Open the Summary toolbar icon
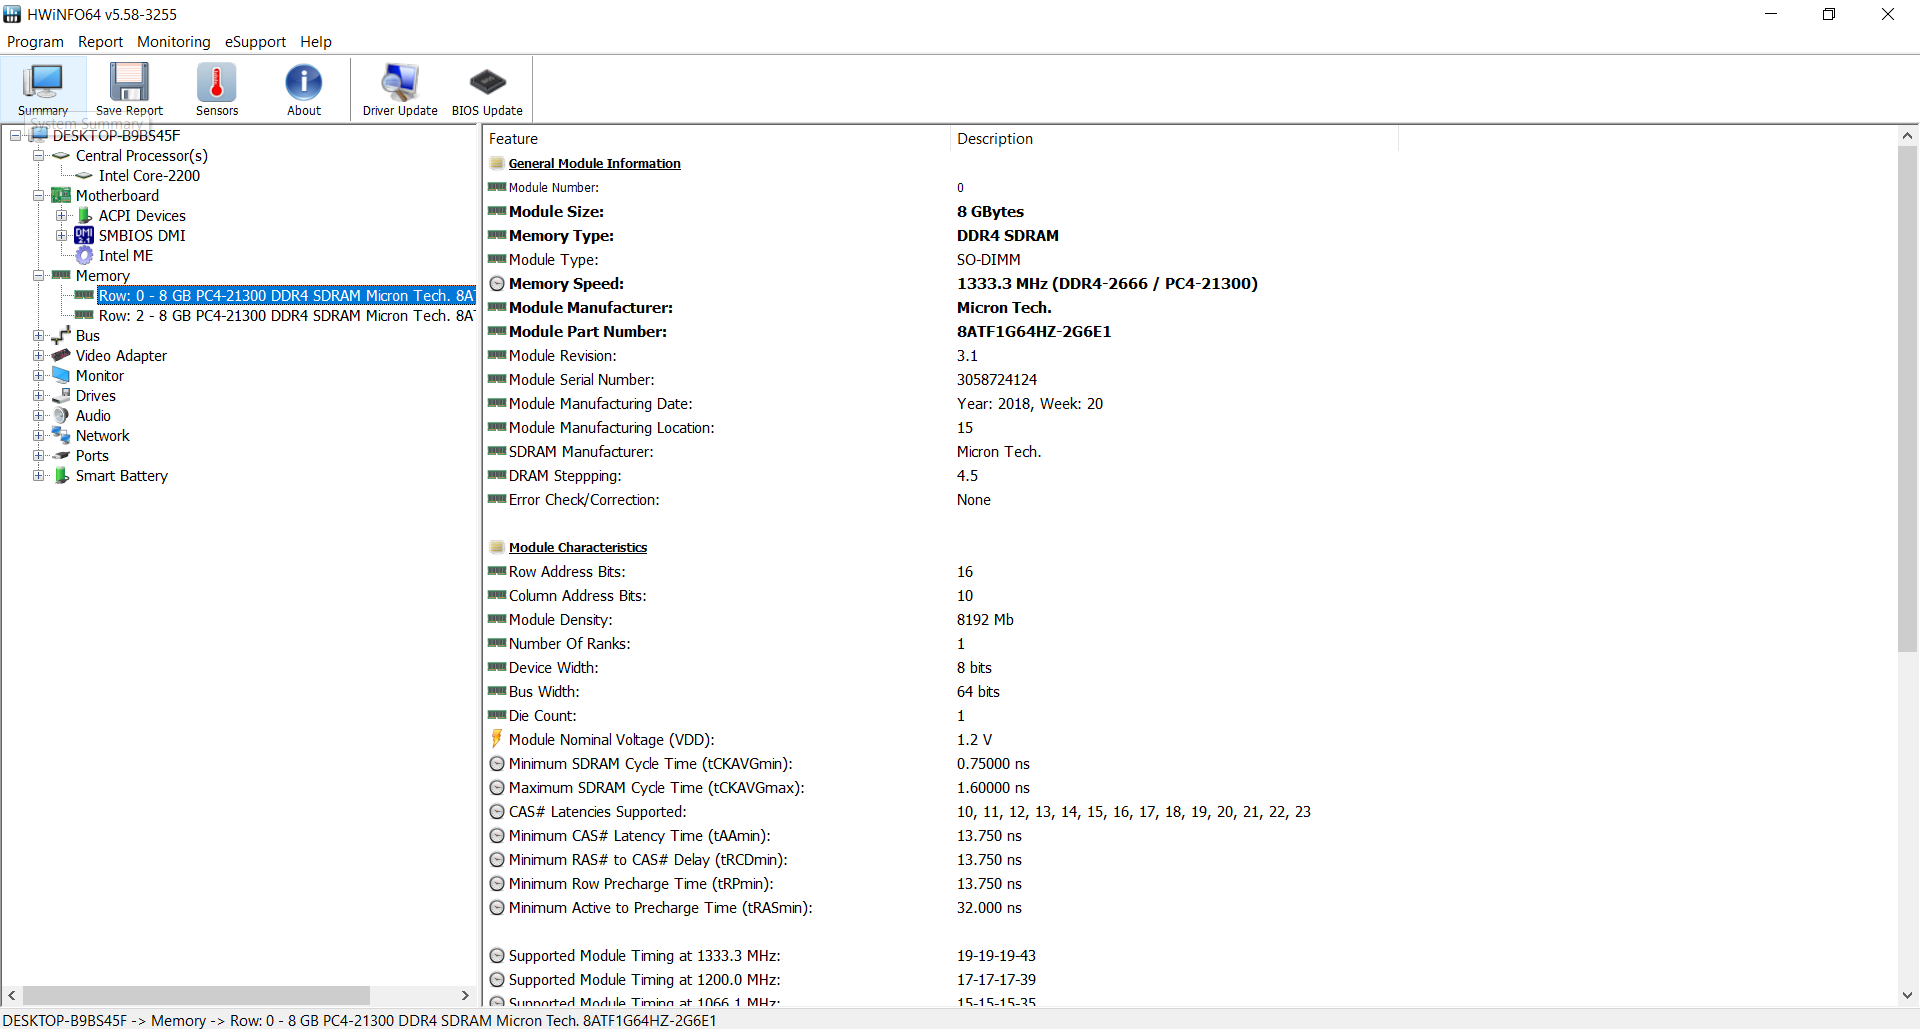 click(x=43, y=89)
